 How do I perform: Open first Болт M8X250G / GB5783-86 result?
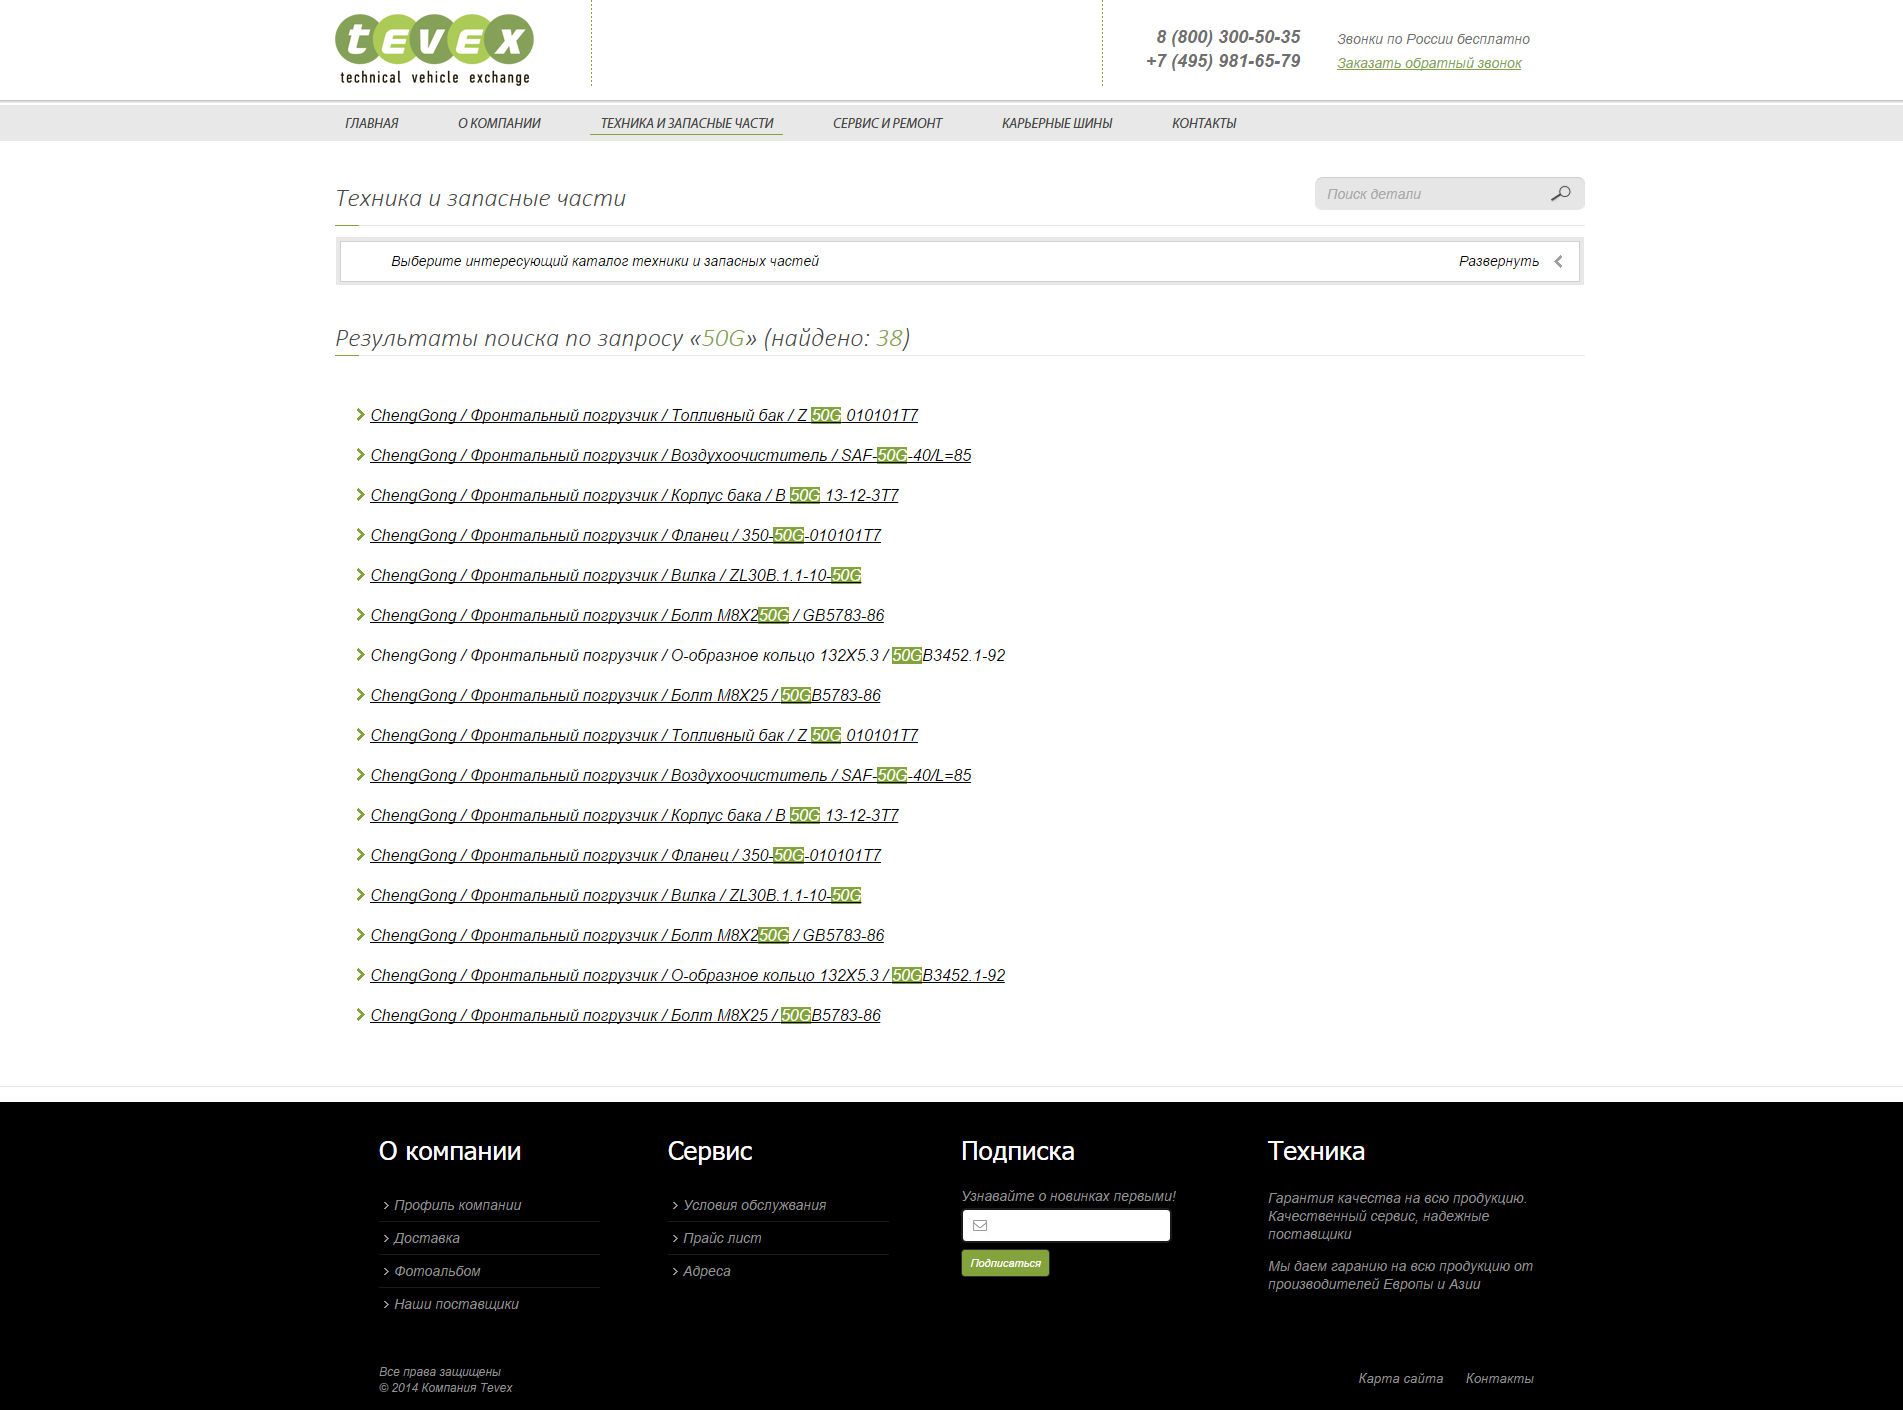click(627, 615)
